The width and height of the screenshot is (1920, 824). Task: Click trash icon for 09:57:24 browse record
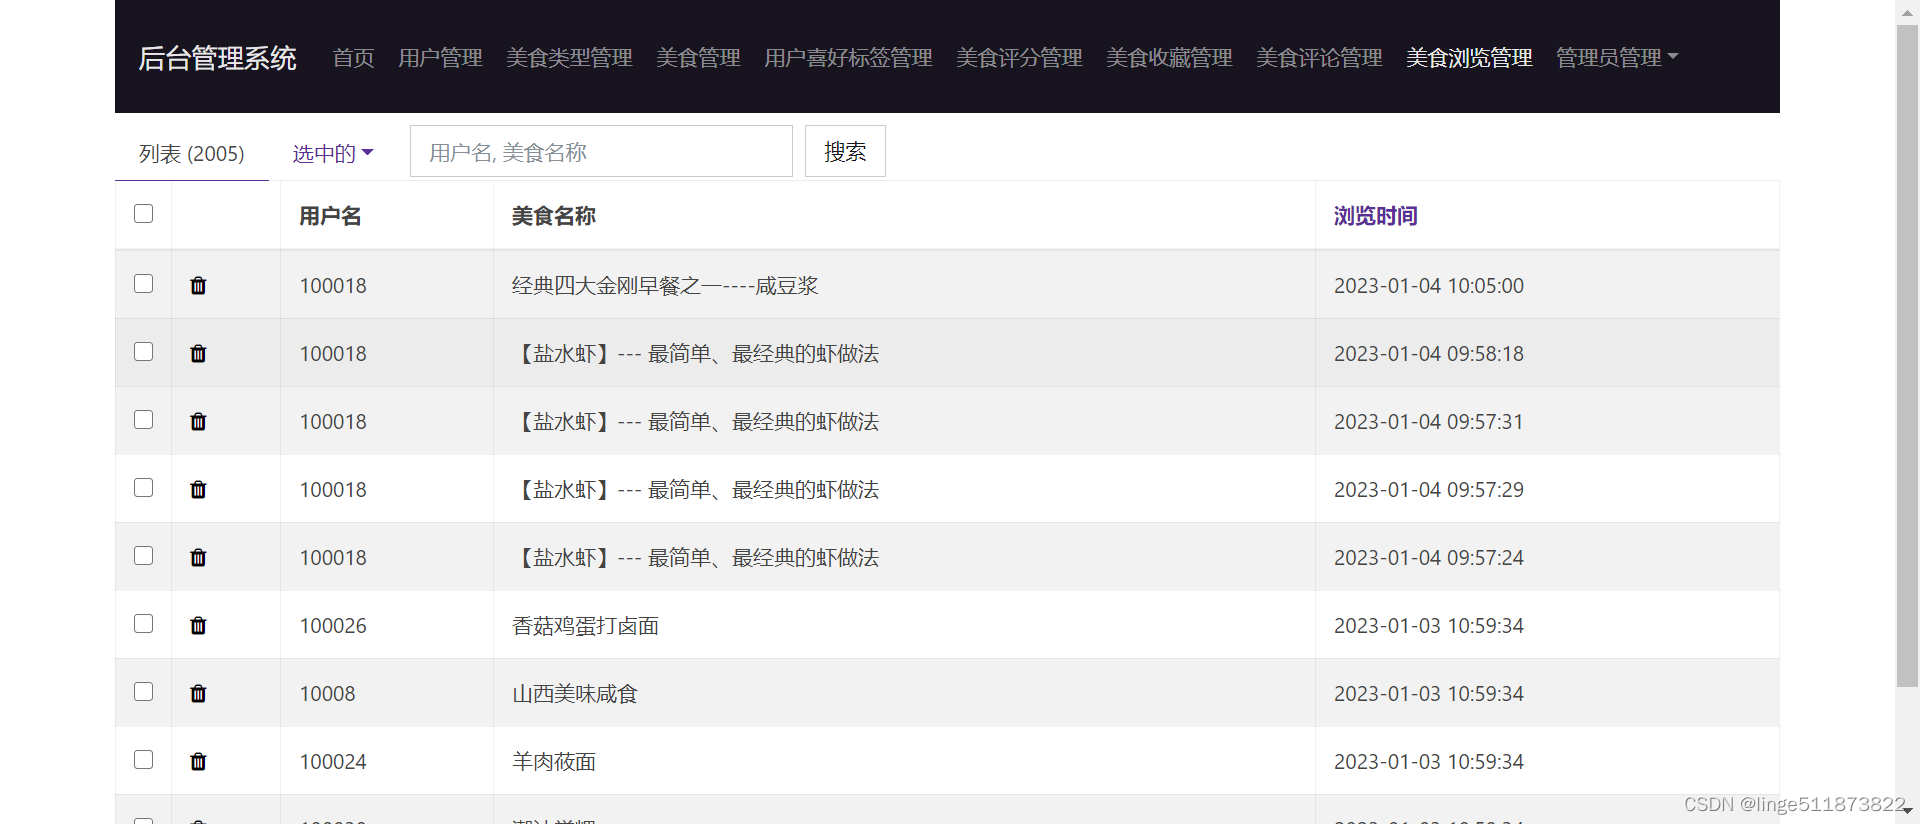tap(198, 558)
